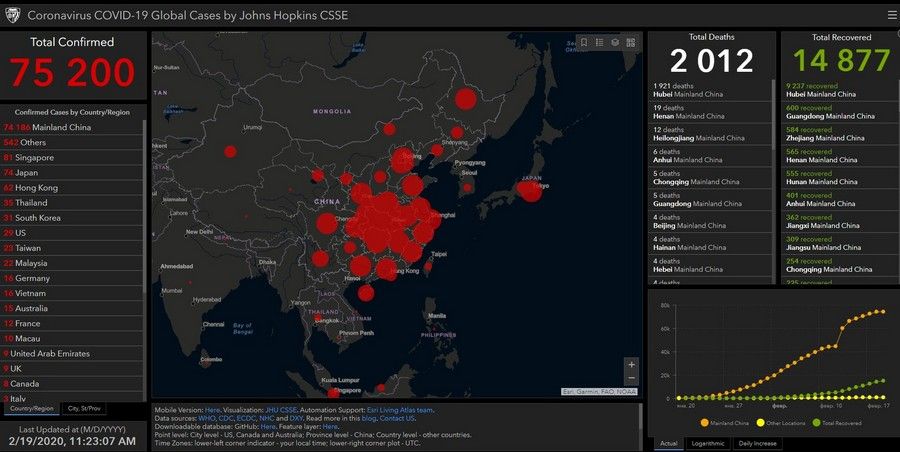Zoom out on the map with the minus button
Image resolution: width=900 pixels, height=452 pixels.
(631, 381)
